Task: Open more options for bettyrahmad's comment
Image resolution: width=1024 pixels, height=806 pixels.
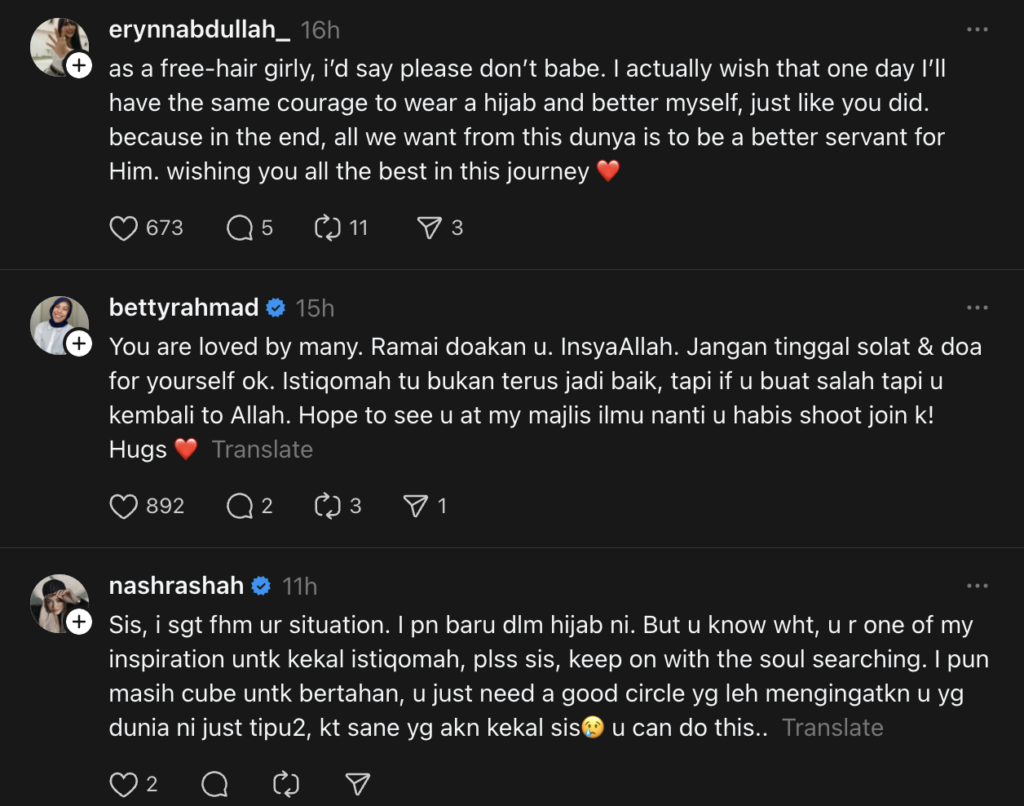Action: pyautogui.click(x=977, y=308)
